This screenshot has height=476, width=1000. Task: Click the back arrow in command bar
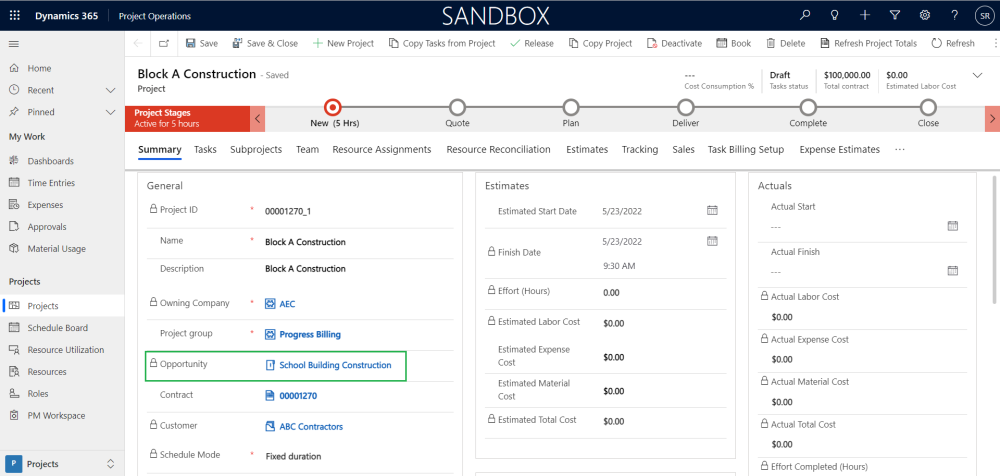138,43
